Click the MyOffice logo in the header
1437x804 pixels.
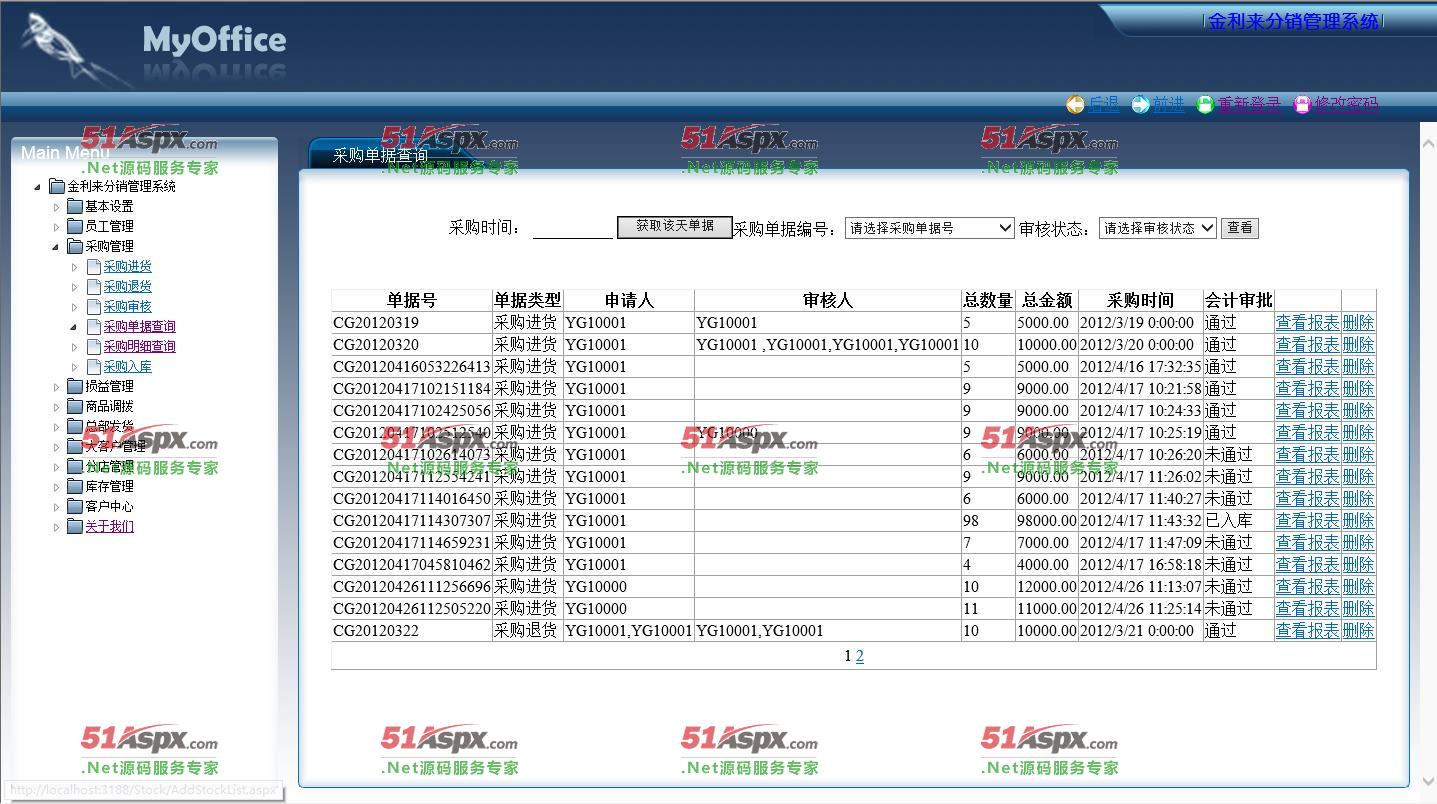tap(214, 41)
